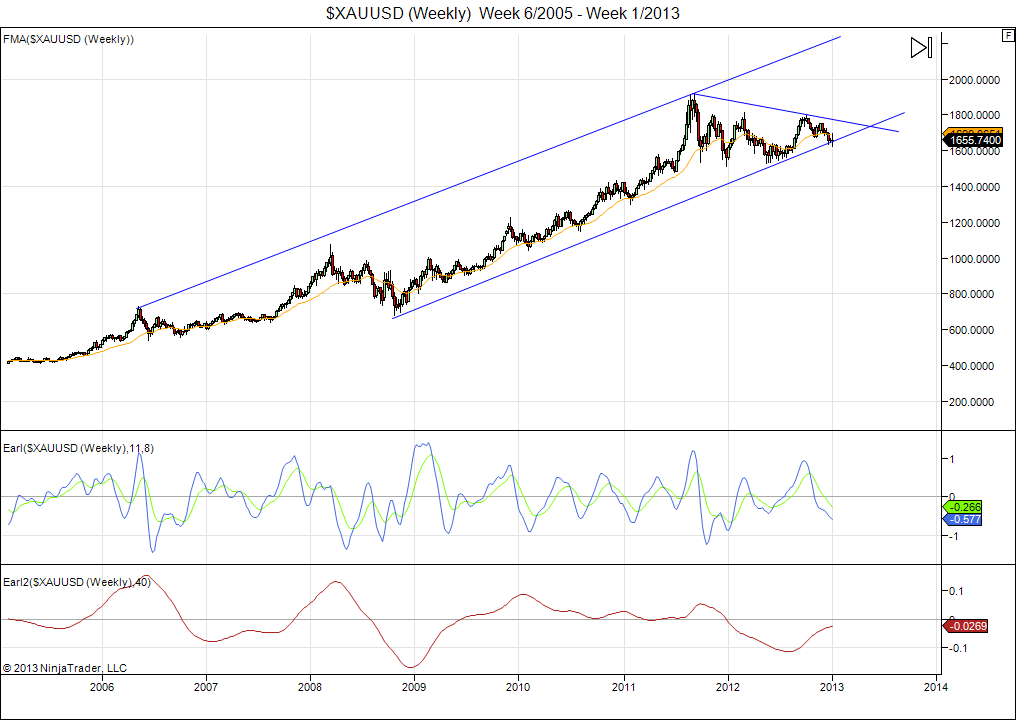Click the 200.0000 price axis label
The height and width of the screenshot is (720, 1016).
coord(977,401)
